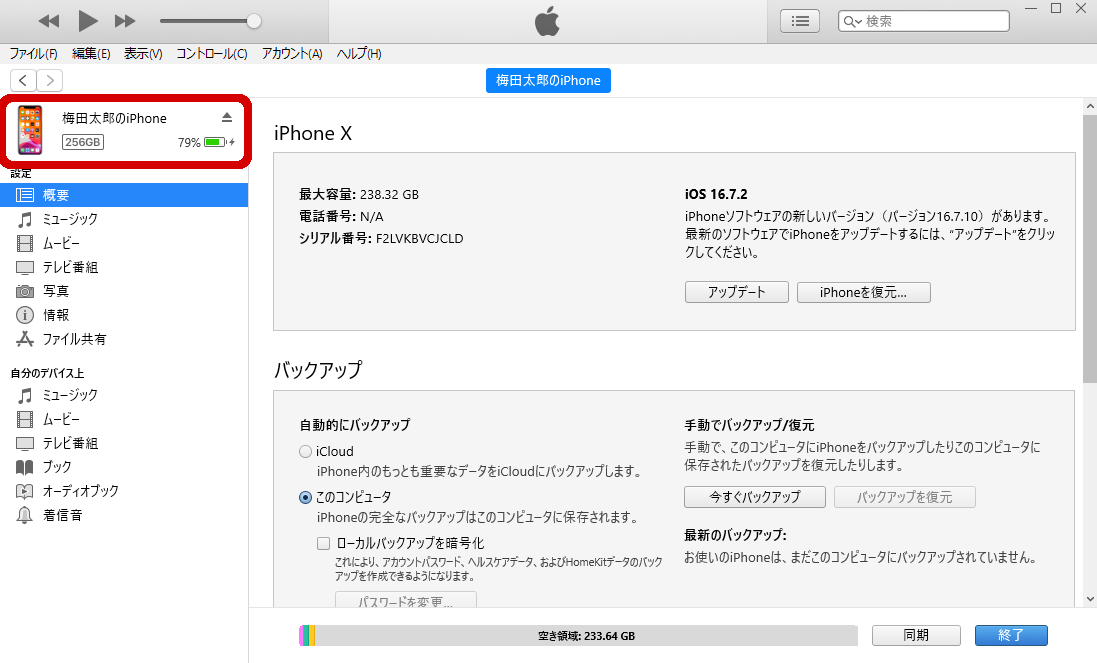Click the storage capacity bar

(578, 636)
